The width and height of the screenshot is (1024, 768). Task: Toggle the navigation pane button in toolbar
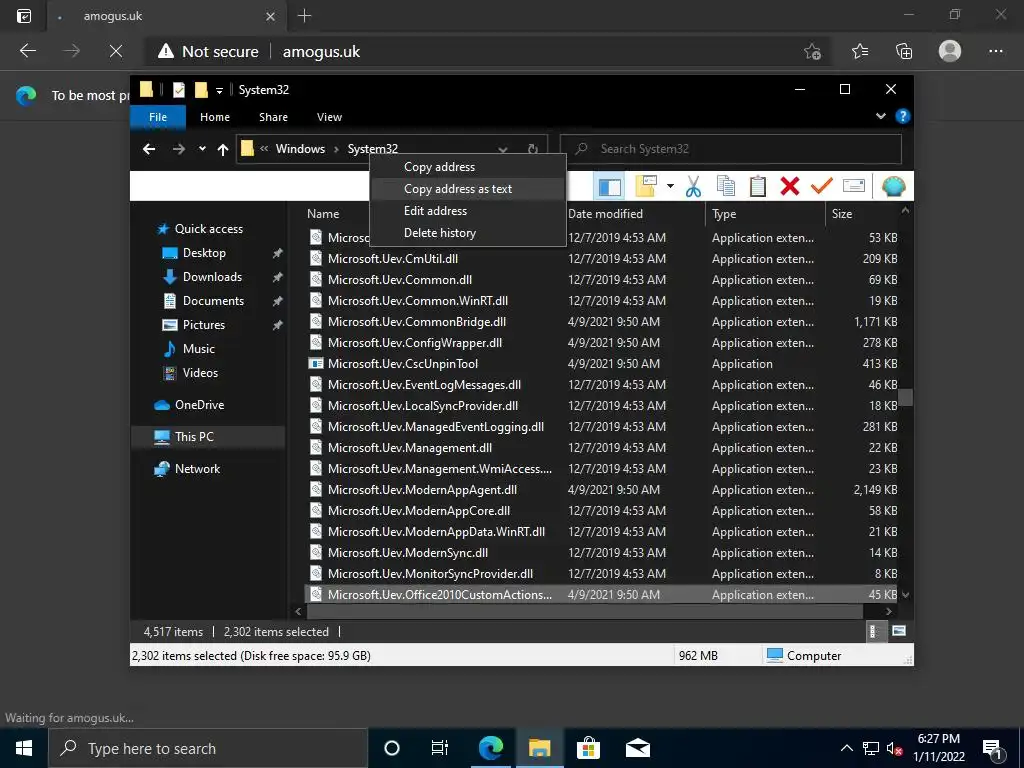(609, 186)
